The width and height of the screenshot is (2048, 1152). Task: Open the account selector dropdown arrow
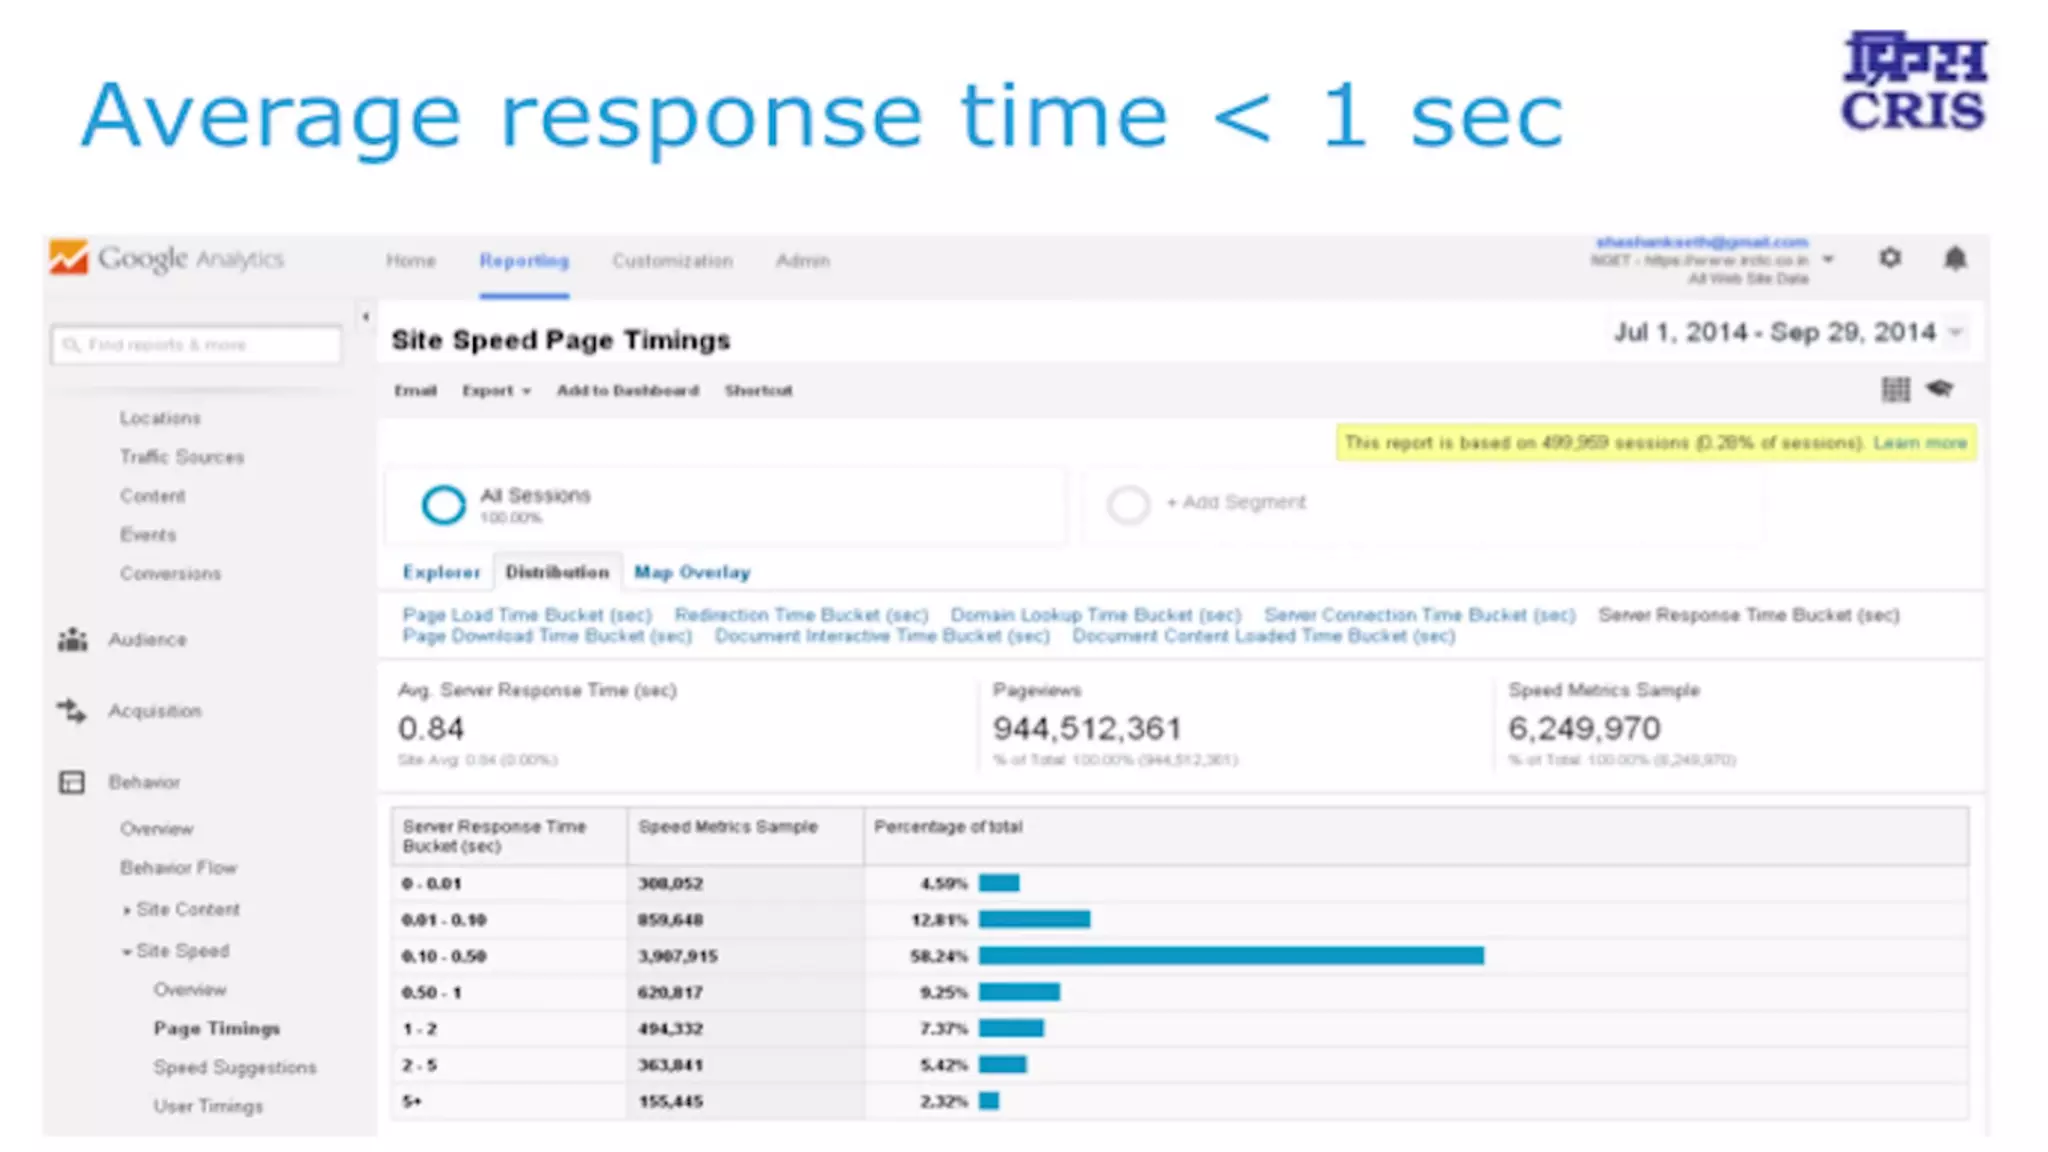pyautogui.click(x=1828, y=259)
